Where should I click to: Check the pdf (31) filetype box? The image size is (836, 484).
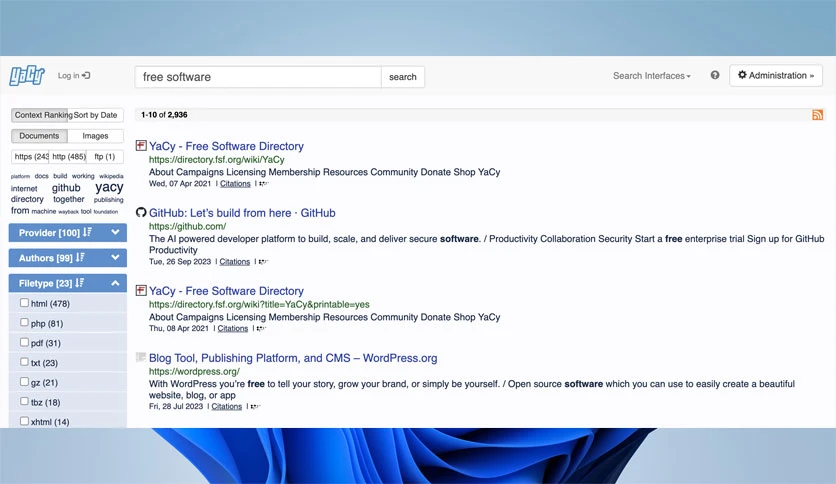24,342
